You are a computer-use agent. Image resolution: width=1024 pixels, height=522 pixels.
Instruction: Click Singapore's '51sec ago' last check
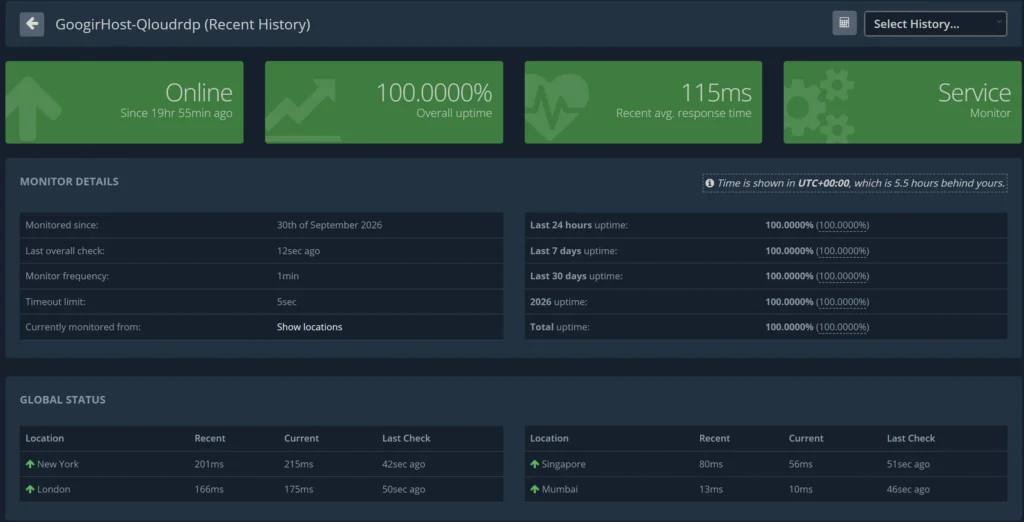tap(908, 464)
